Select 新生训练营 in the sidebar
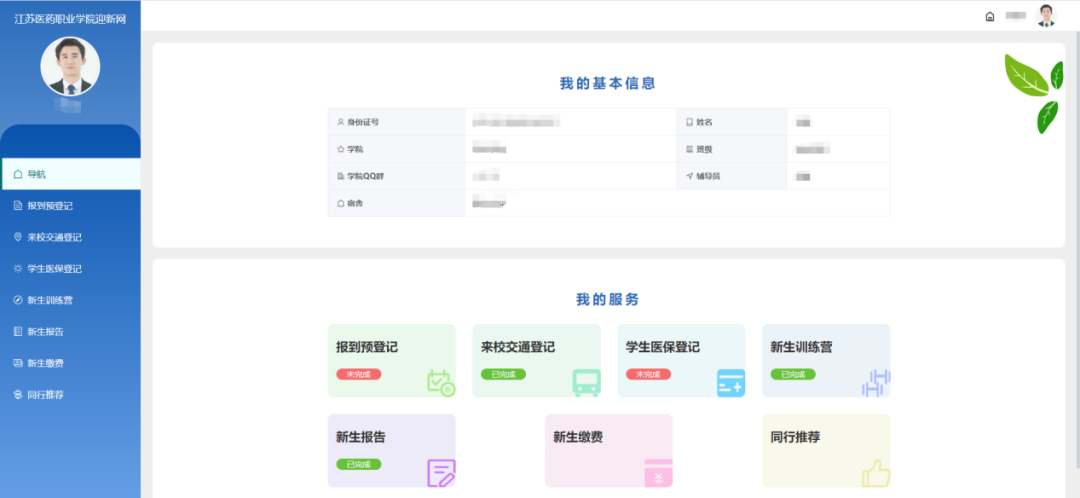The height and width of the screenshot is (498, 1080). tap(50, 300)
